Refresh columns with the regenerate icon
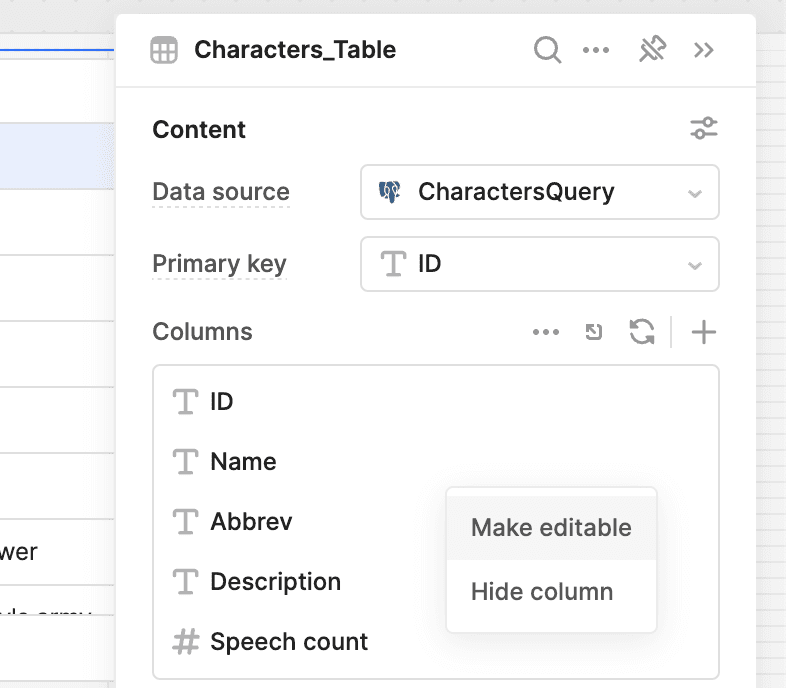Screen dimensions: 786x688 coord(641,332)
